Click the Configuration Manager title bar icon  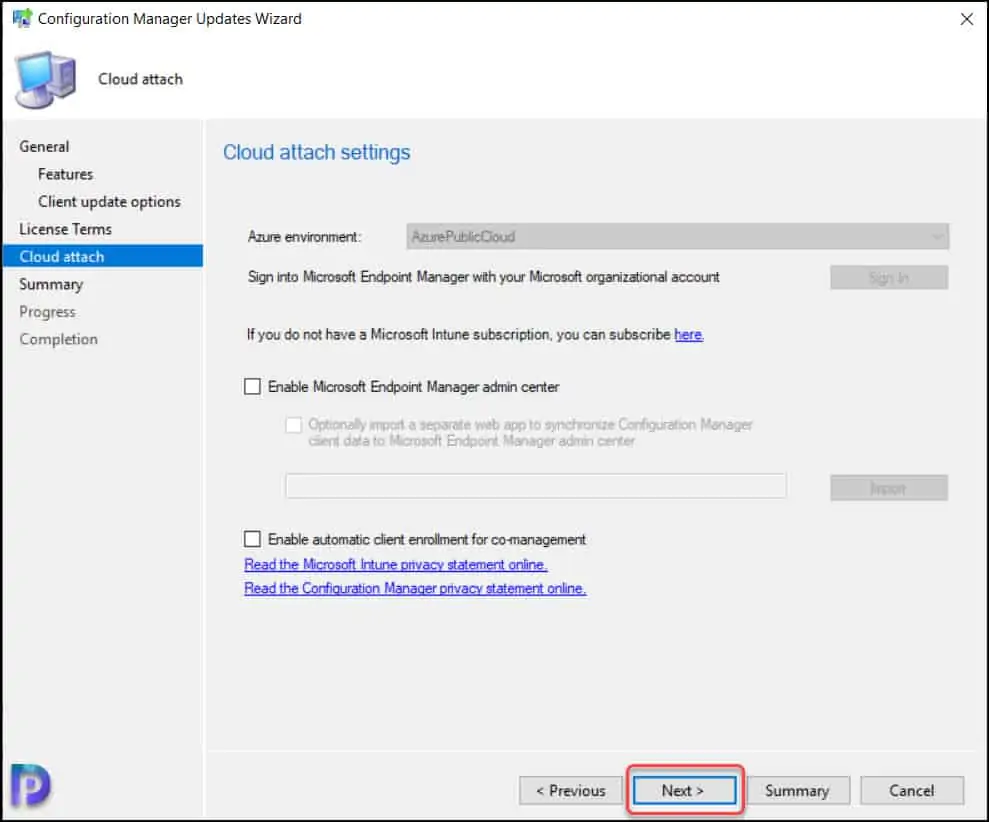coord(21,18)
